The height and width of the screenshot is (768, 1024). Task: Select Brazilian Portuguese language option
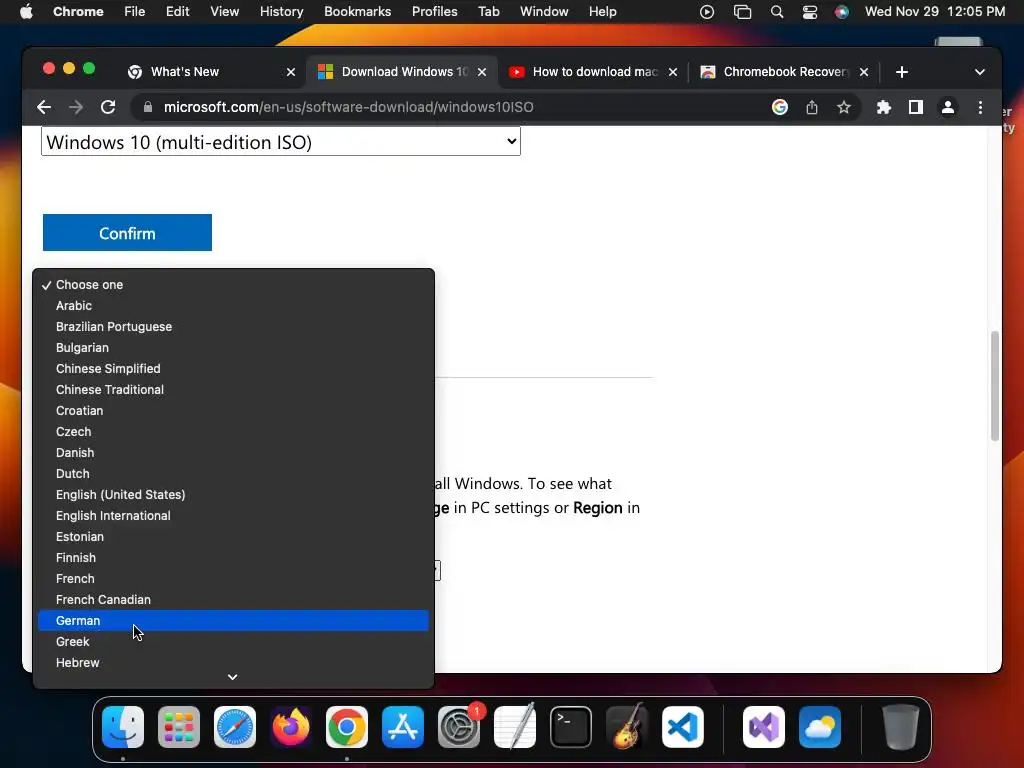pos(233,327)
